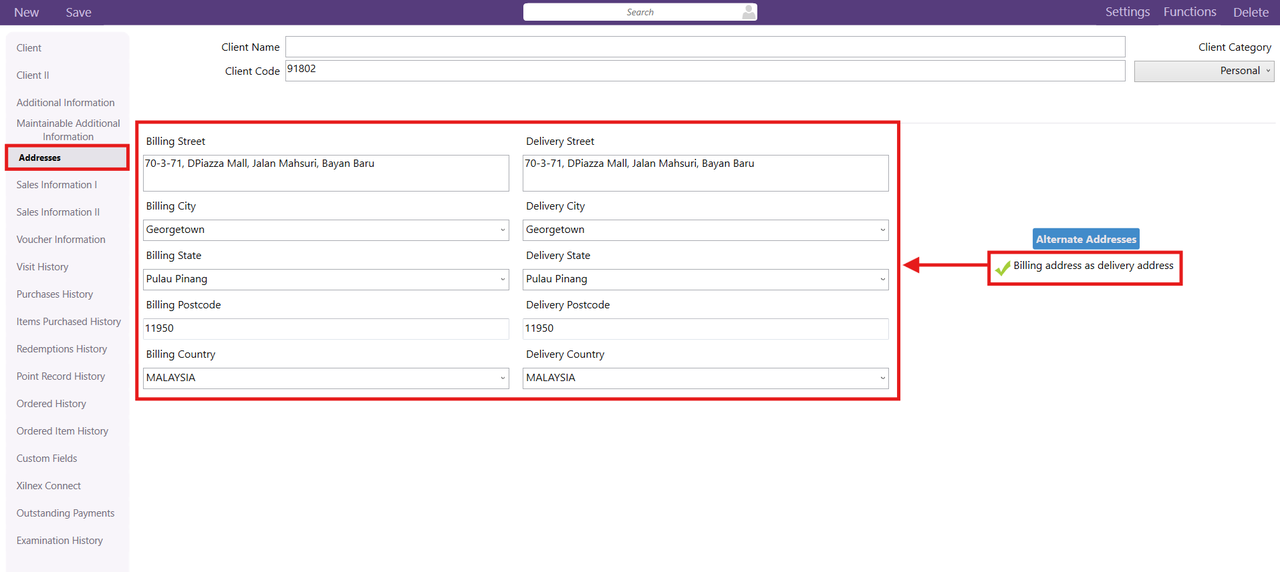The height and width of the screenshot is (572, 1280).
Task: Toggle Billing address as delivery address checkmark
Action: [1002, 267]
